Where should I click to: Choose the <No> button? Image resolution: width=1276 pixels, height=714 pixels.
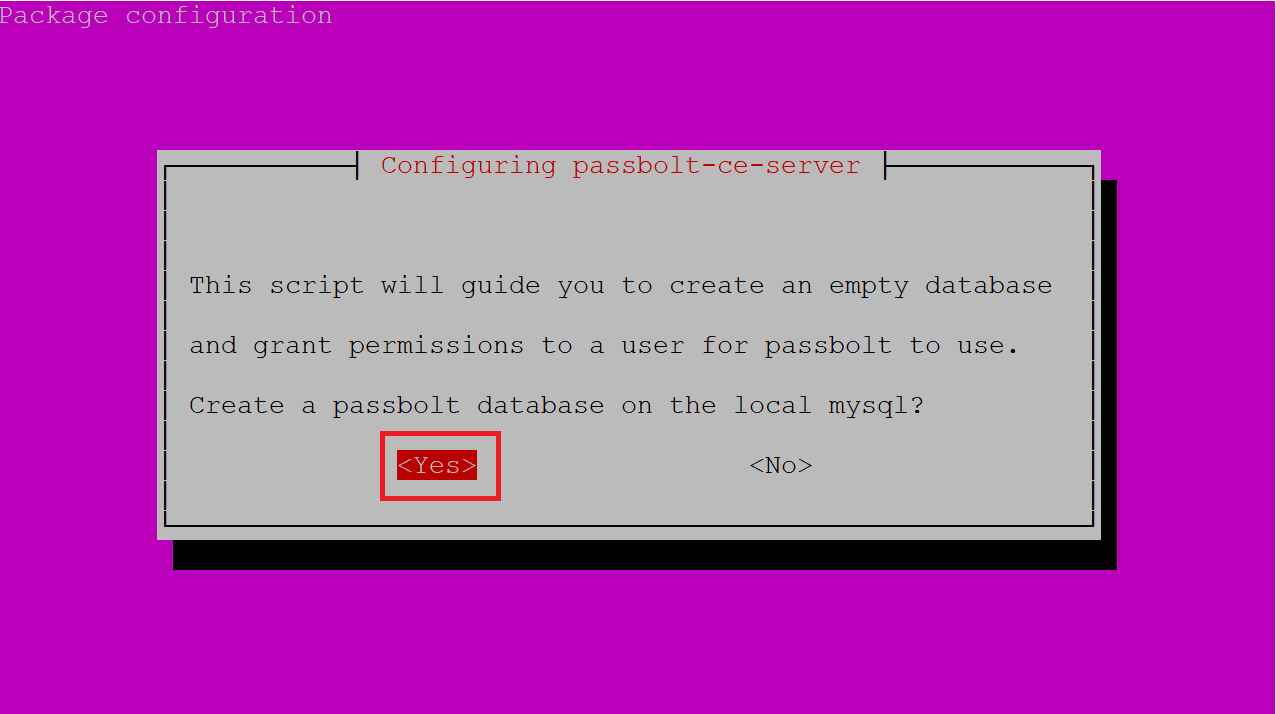coord(781,465)
